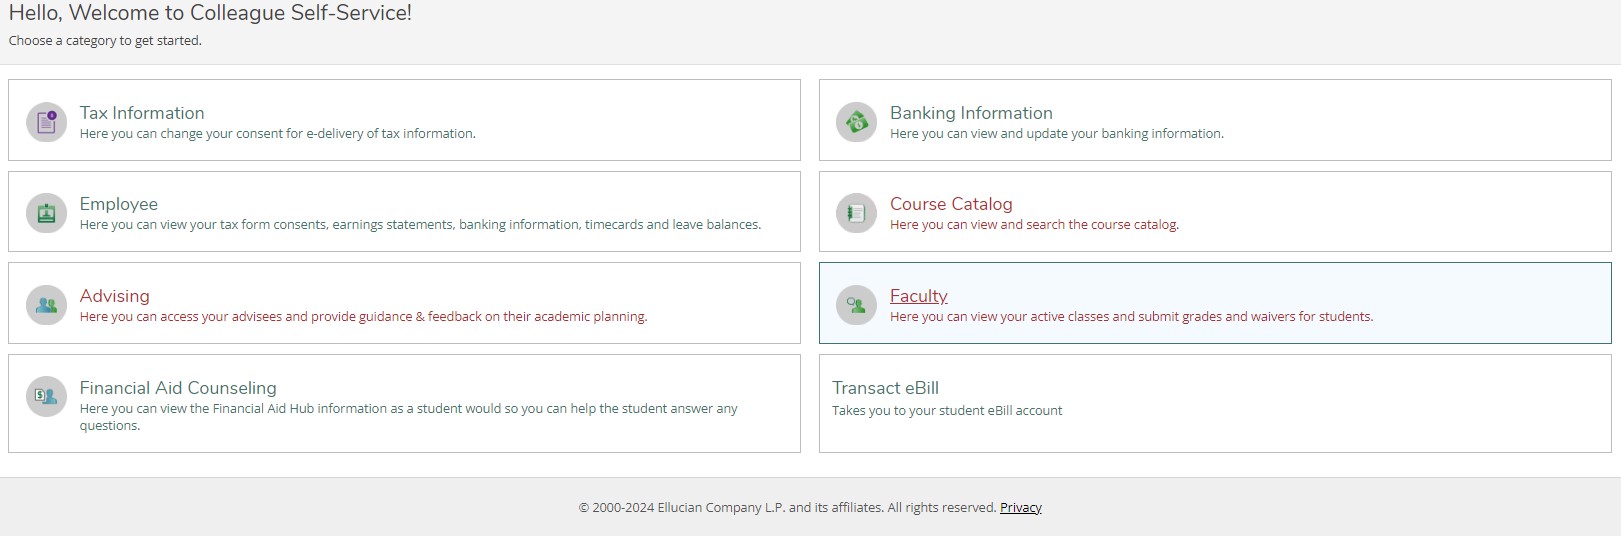The height and width of the screenshot is (536, 1621).
Task: Open the Tax Information title link
Action: 142,113
